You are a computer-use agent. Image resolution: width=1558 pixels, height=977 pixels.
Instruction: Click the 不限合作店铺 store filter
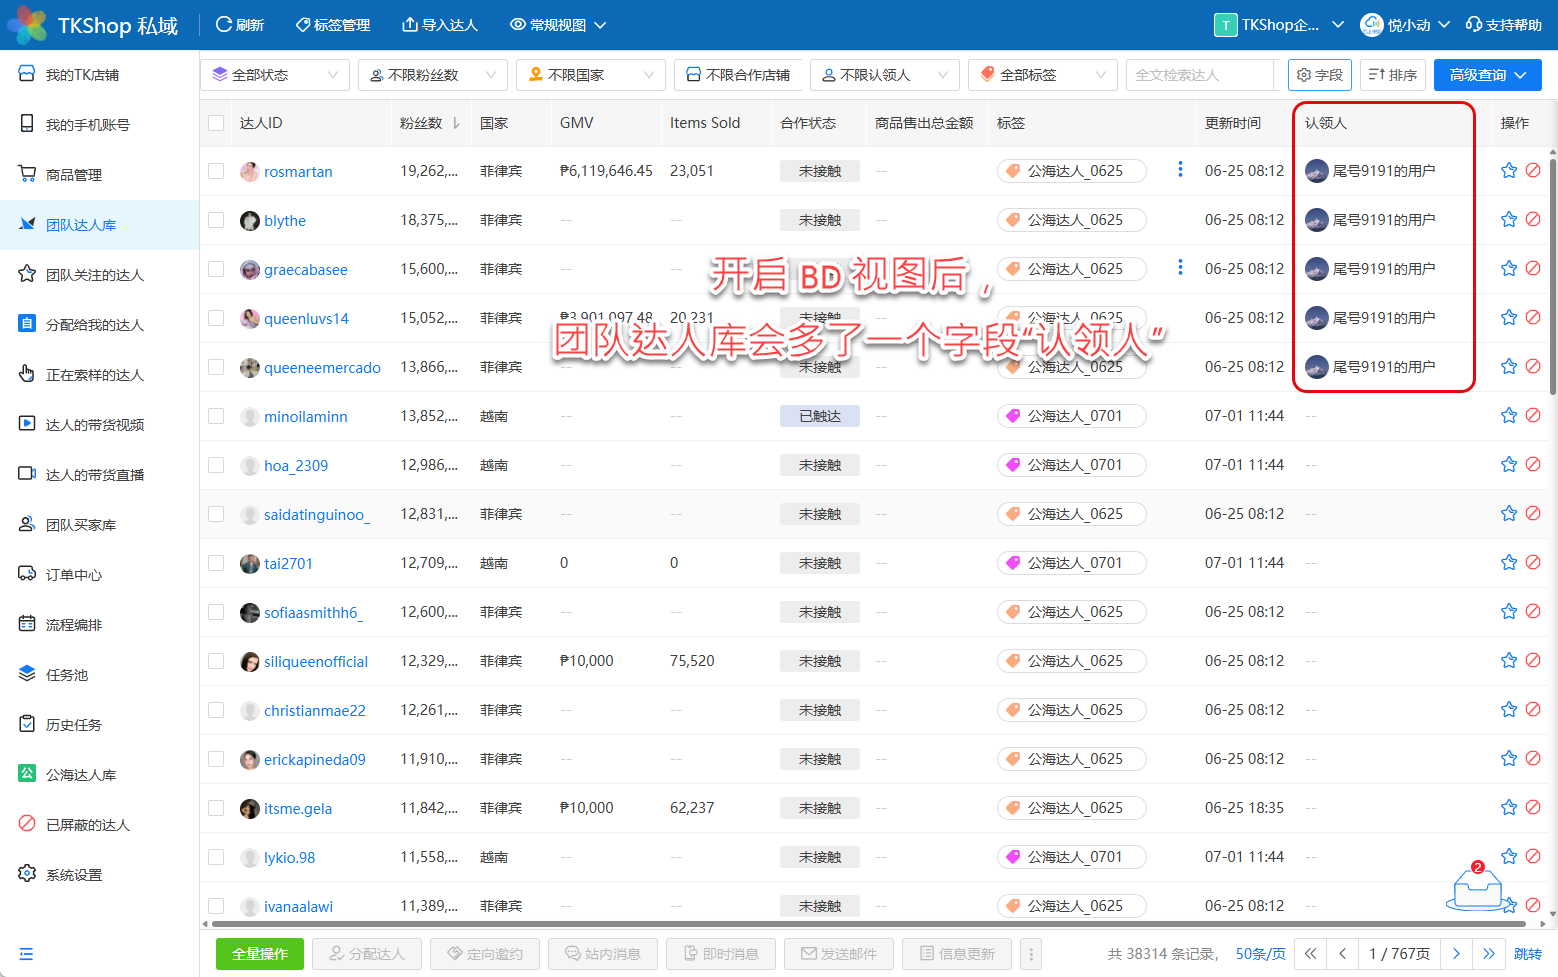[738, 75]
